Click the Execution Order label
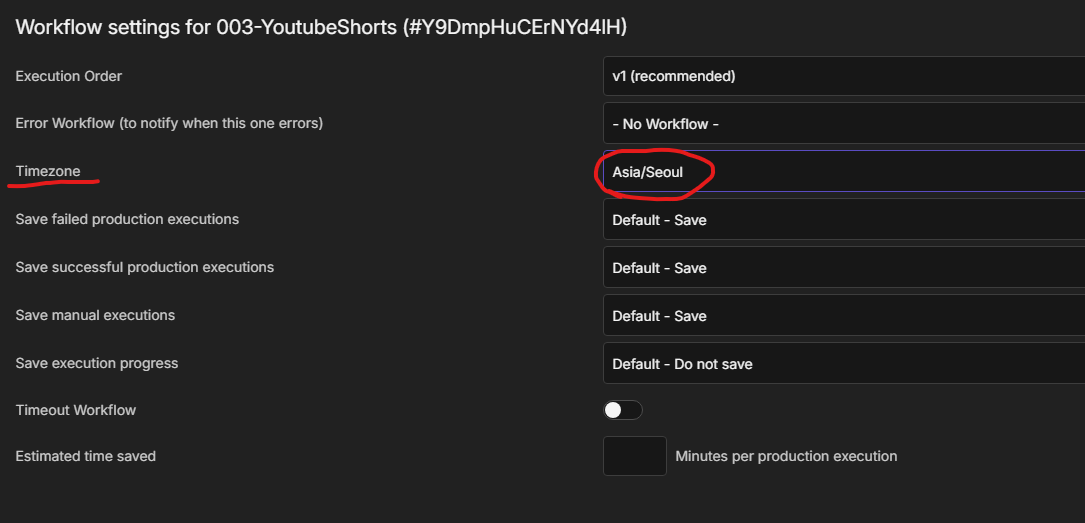 point(69,76)
